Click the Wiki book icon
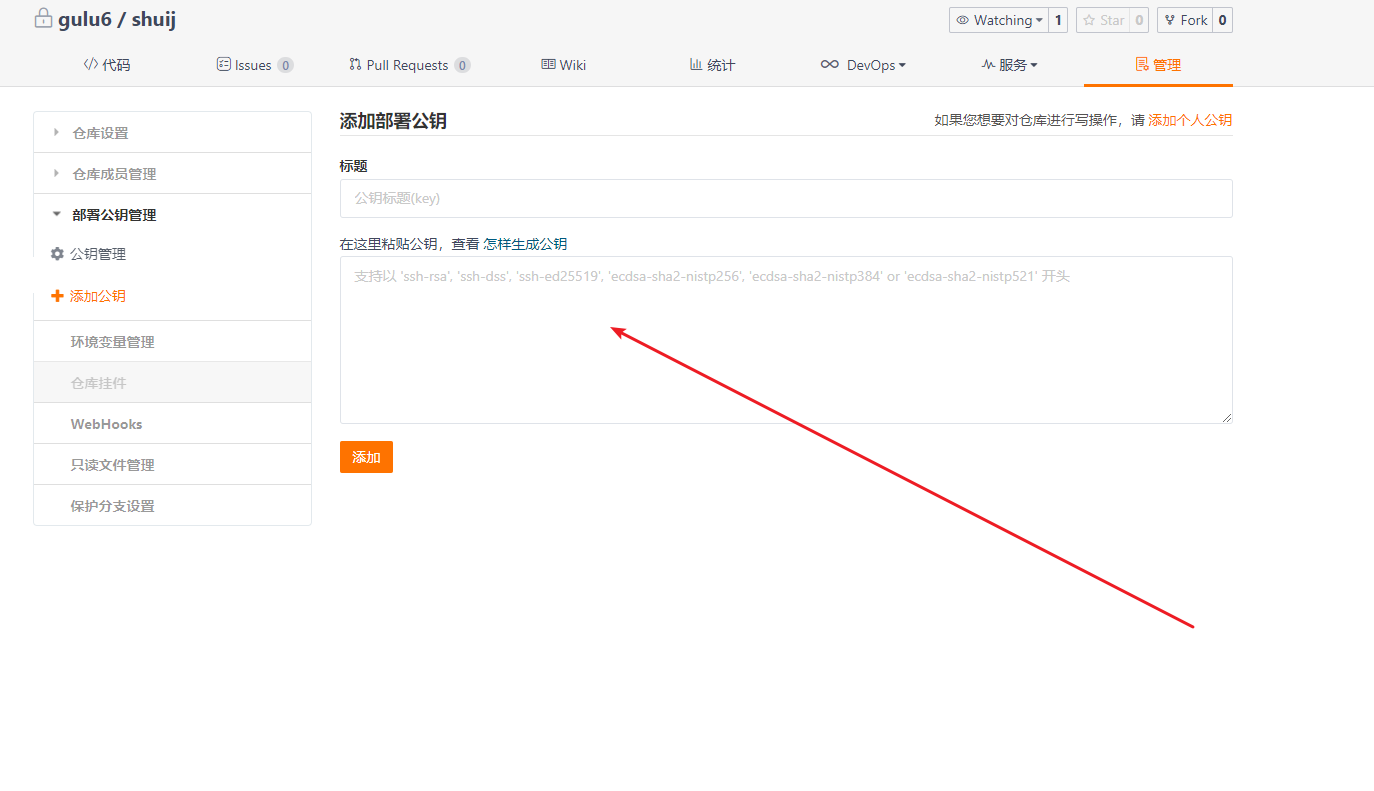Image resolution: width=1374 pixels, height=791 pixels. pos(548,64)
